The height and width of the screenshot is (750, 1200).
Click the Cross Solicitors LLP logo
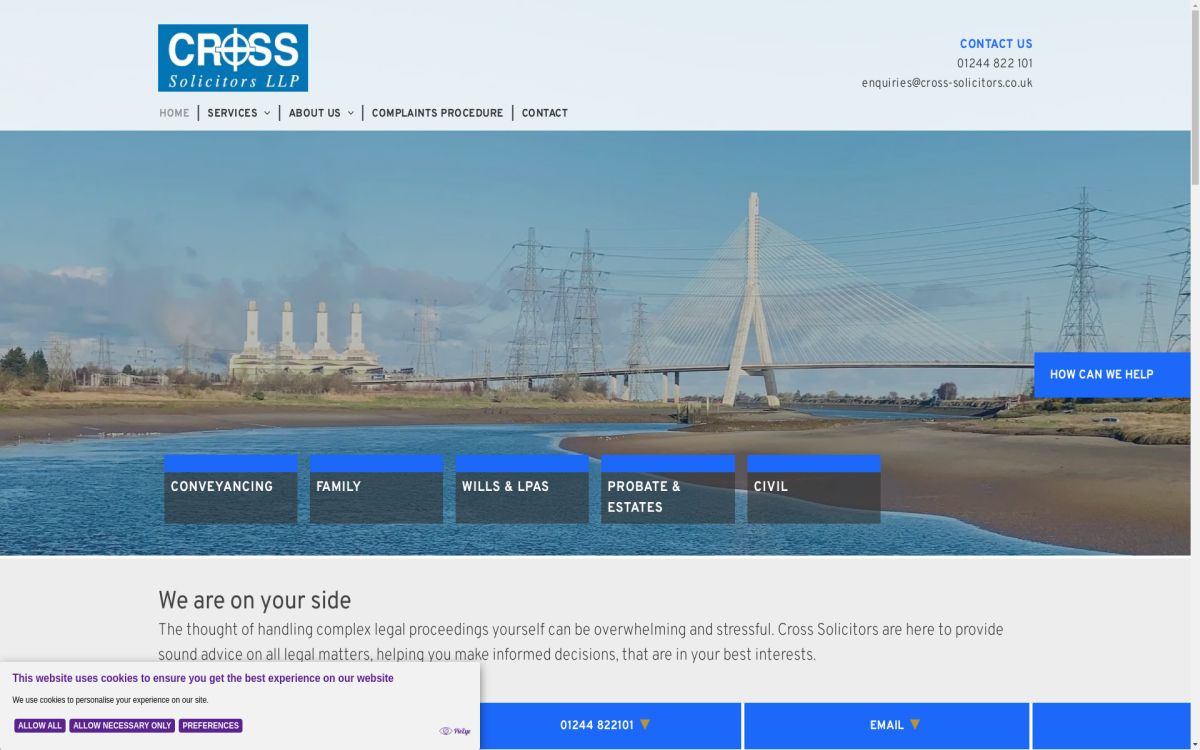(x=232, y=57)
